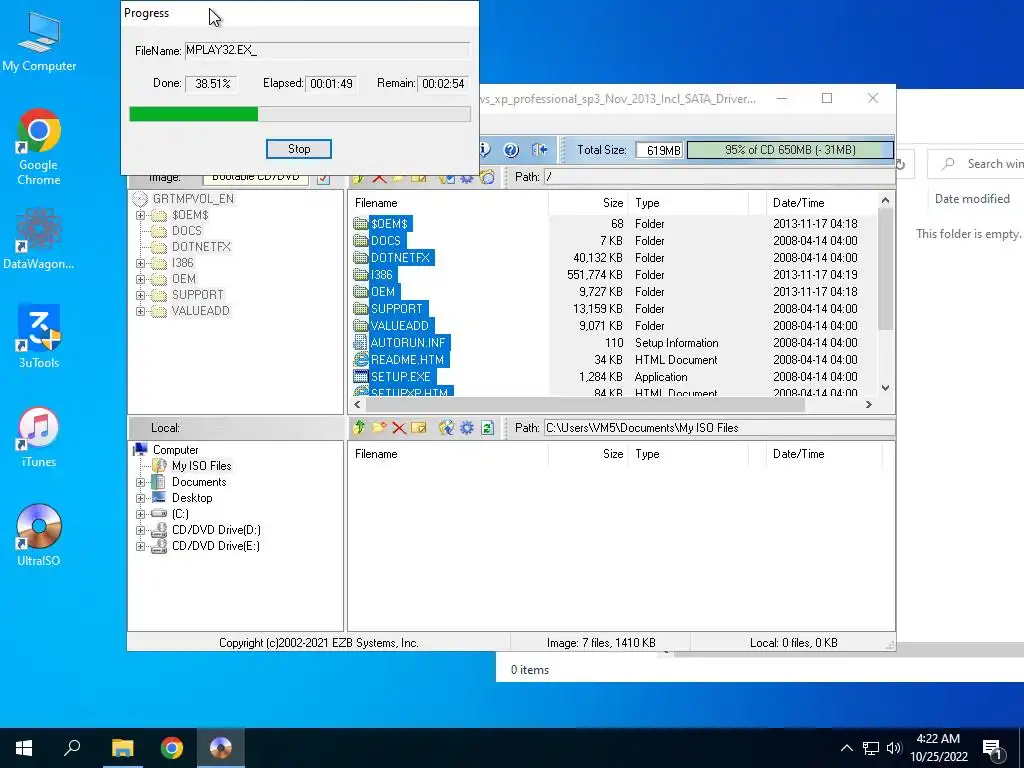Screen dimensions: 1024x768
Task: Expand CD/DVD Drive(D:) node
Action: [140, 530]
